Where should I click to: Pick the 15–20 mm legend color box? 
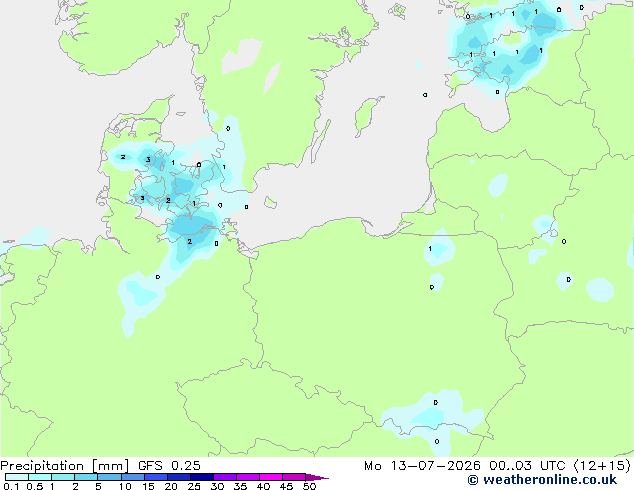point(155,477)
